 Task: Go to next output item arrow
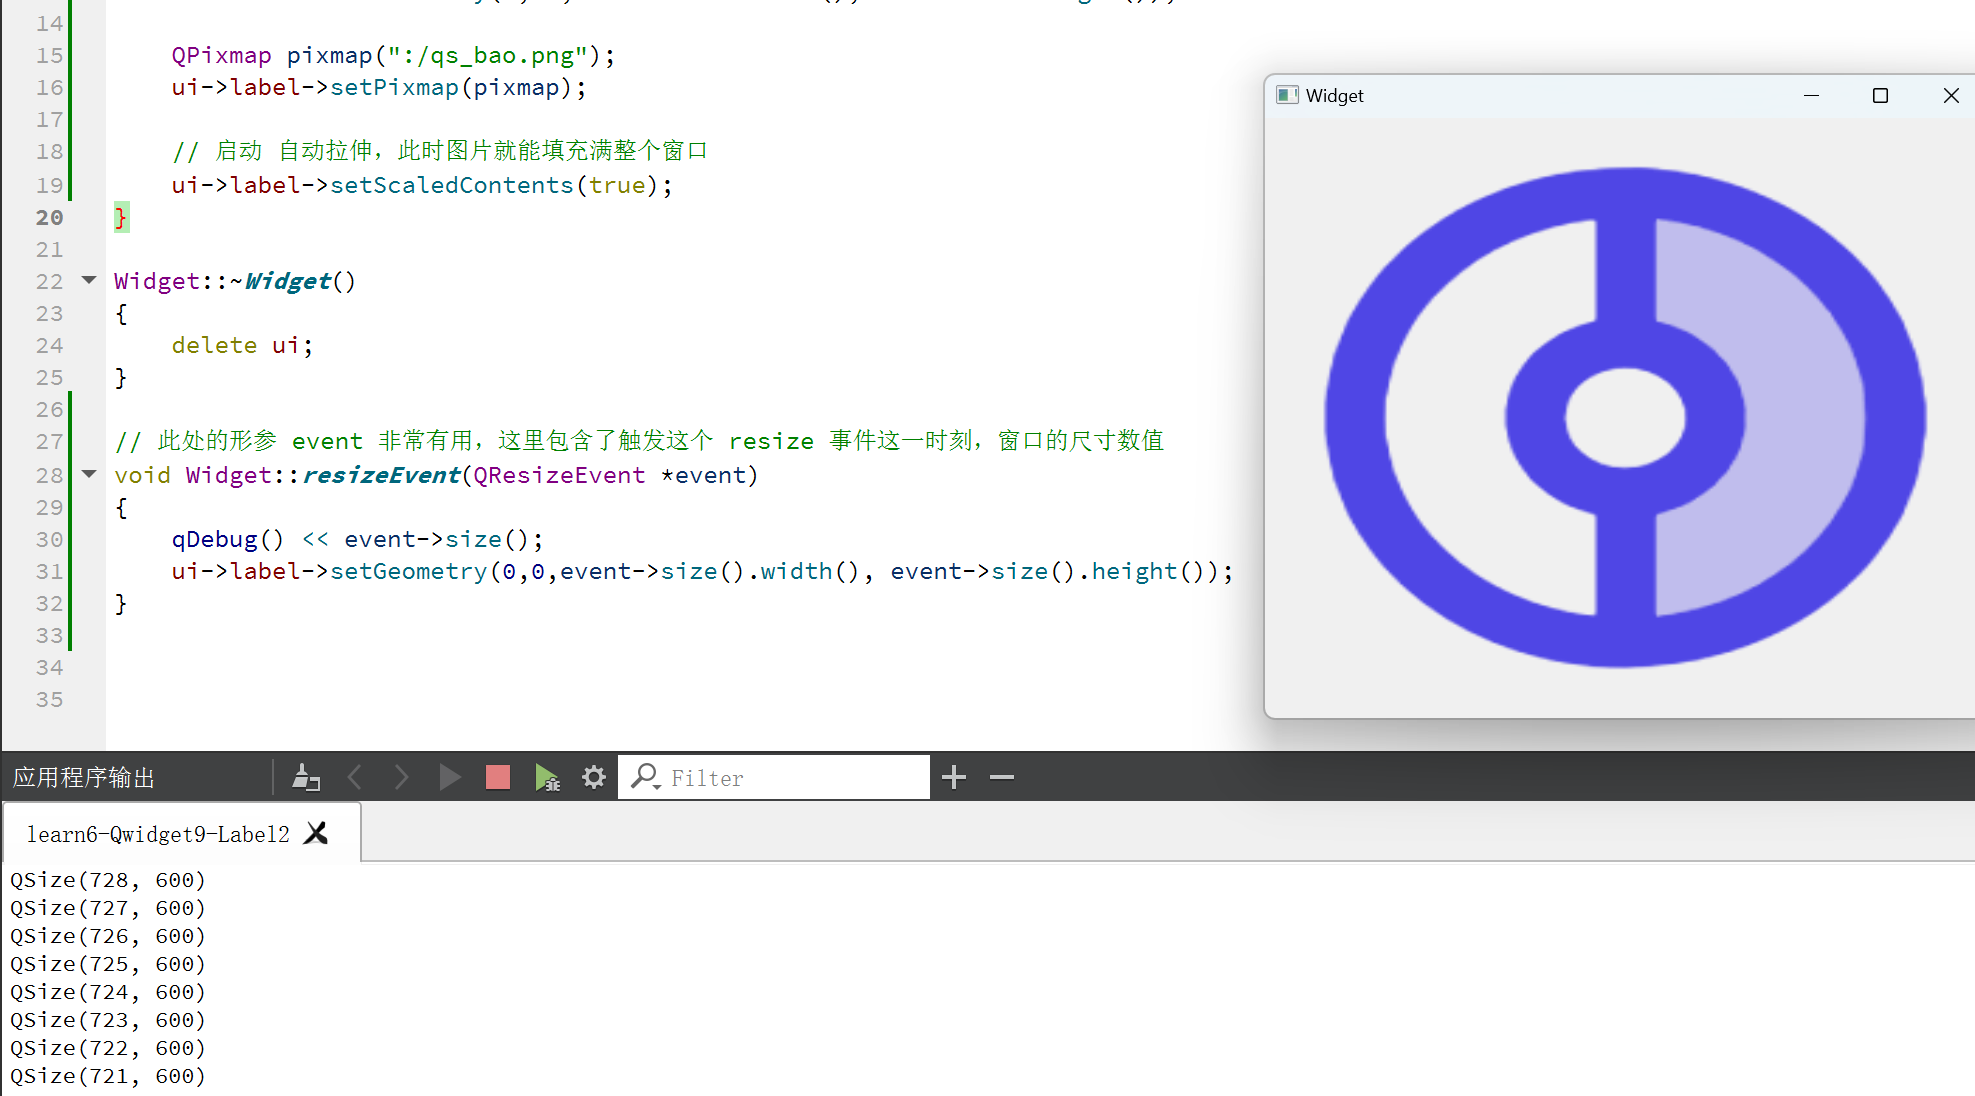coord(401,777)
